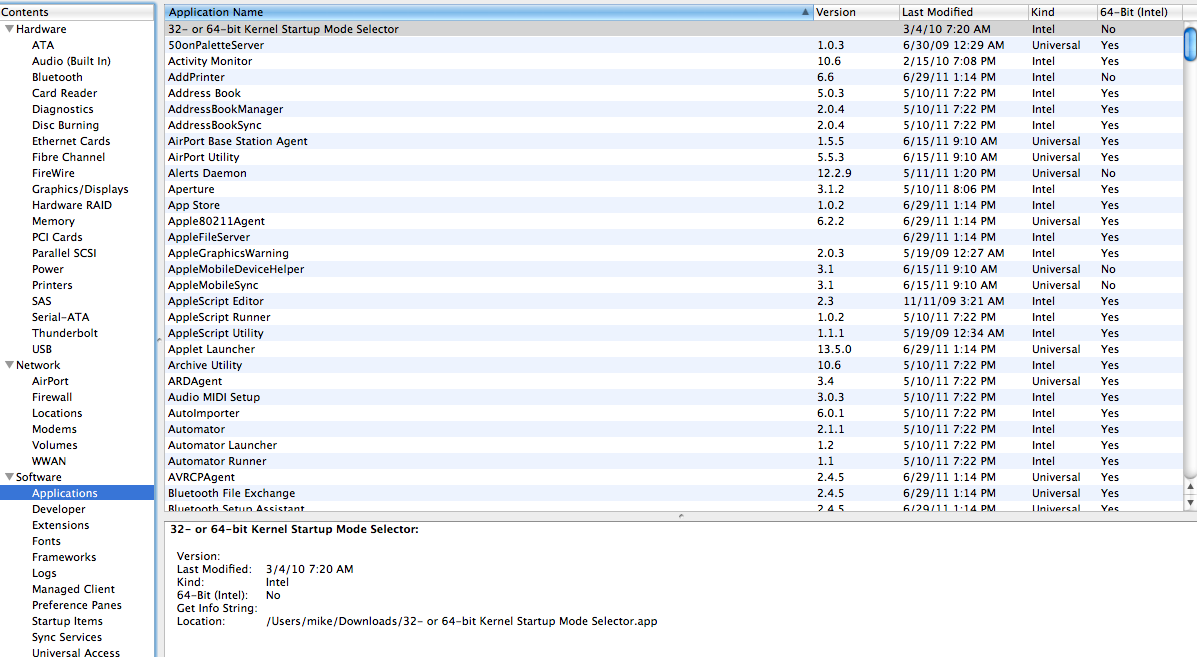This screenshot has width=1197, height=657.
Task: Select USB in Hardware list
Action: click(x=42, y=349)
